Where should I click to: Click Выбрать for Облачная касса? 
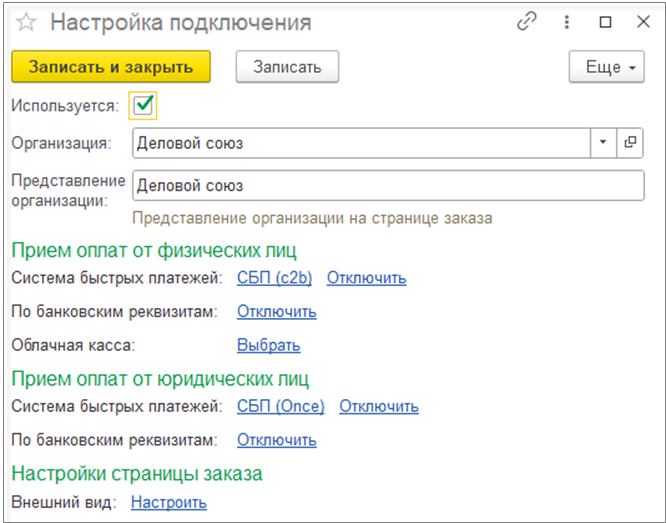coord(268,345)
